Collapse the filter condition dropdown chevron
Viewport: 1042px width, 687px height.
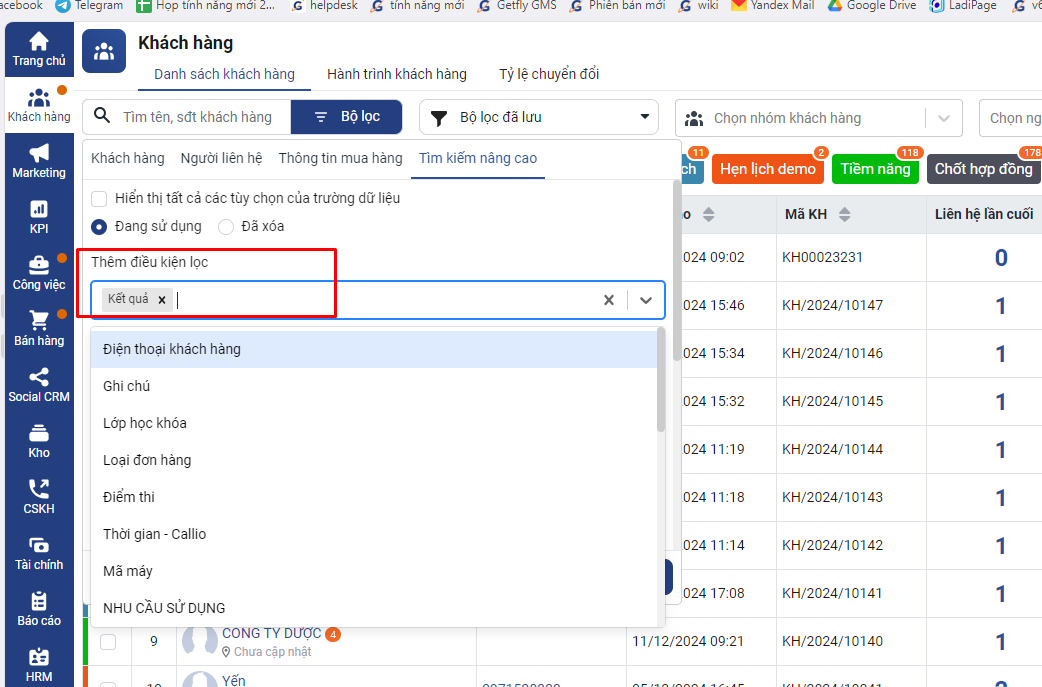pos(646,299)
